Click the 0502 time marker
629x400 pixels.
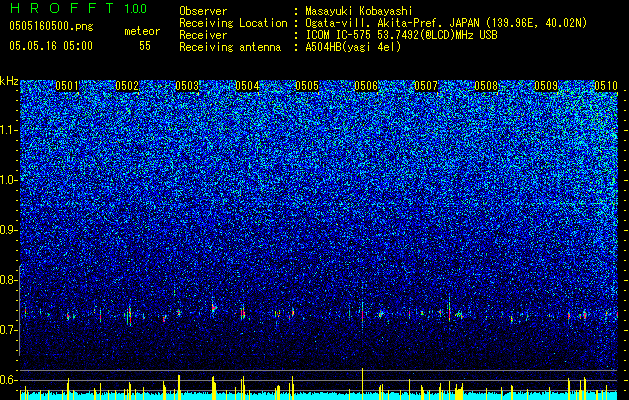point(127,86)
